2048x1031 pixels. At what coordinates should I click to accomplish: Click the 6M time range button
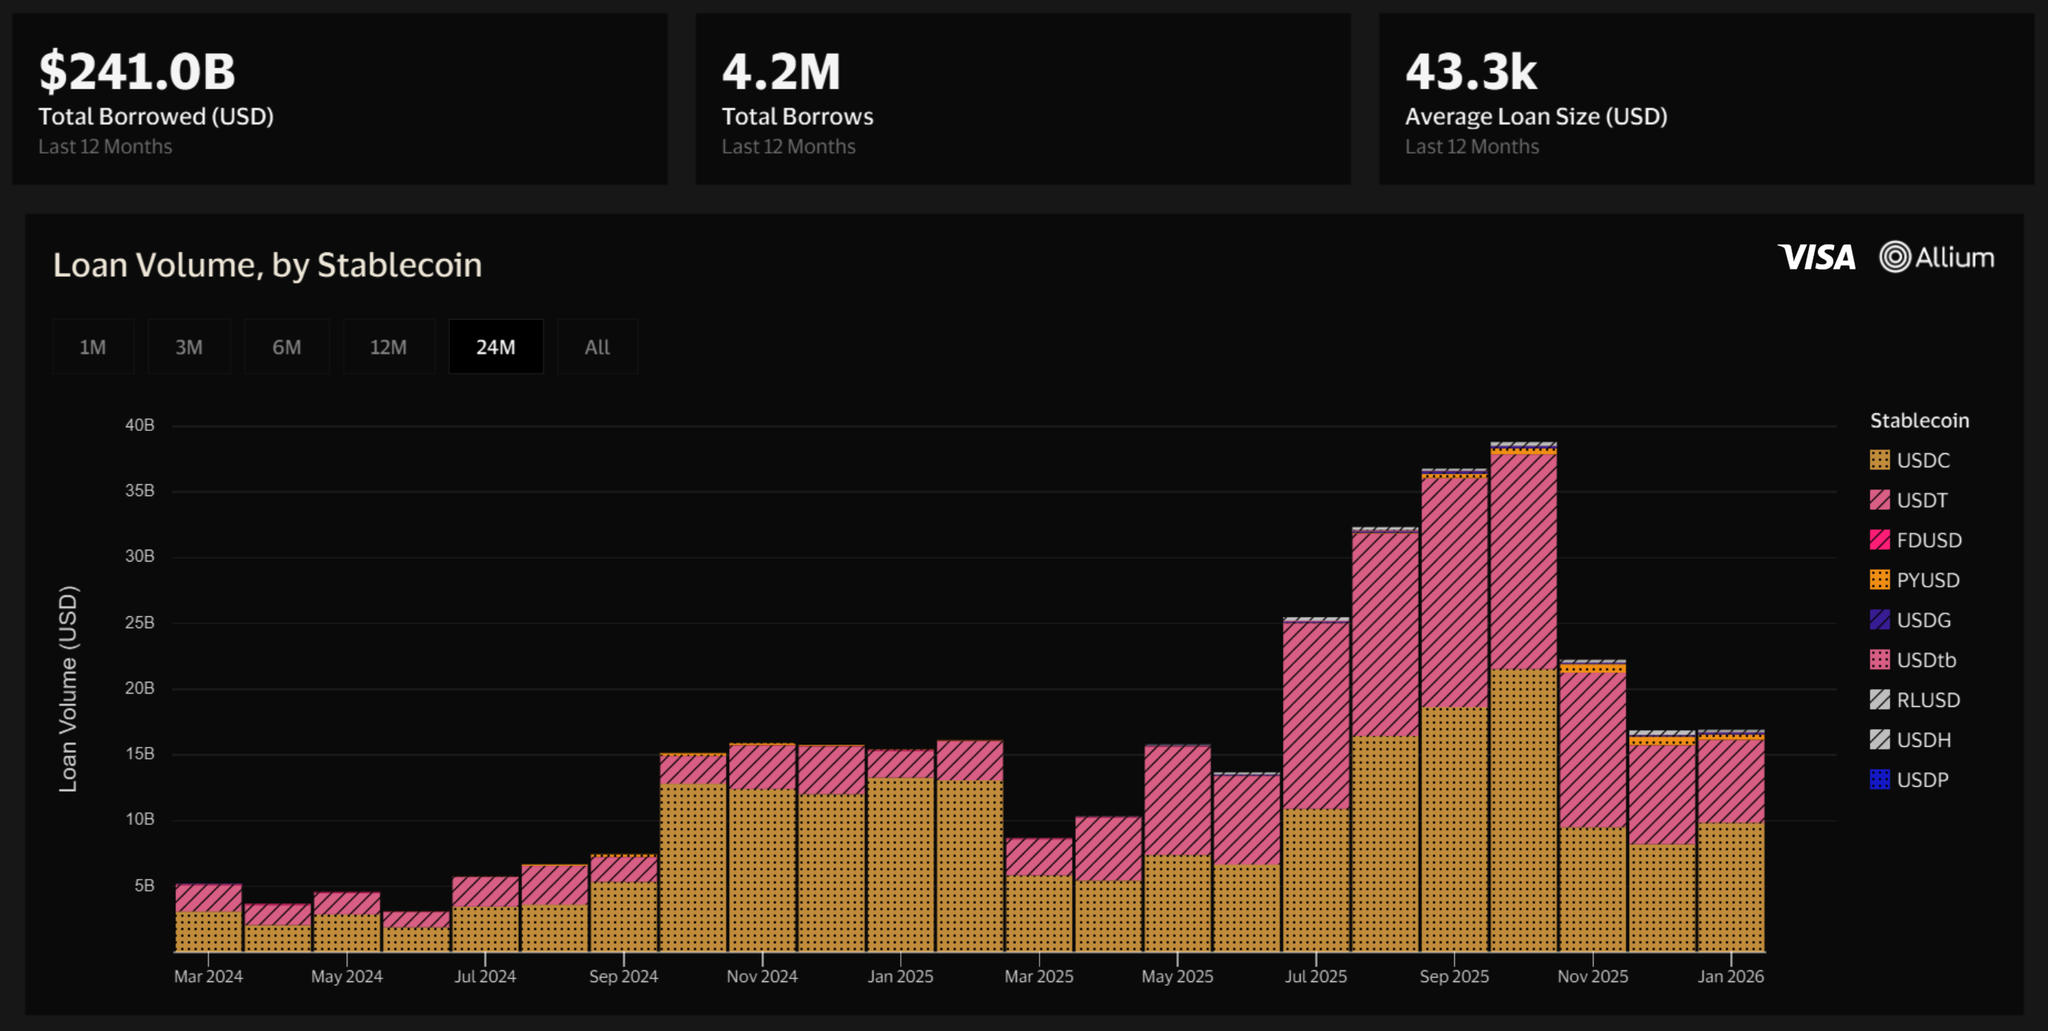[286, 346]
